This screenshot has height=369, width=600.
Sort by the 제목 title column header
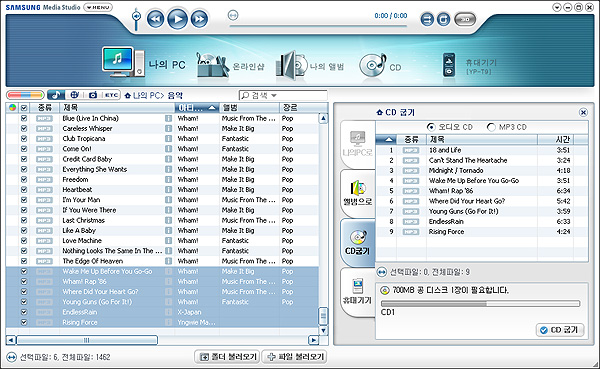(117, 108)
